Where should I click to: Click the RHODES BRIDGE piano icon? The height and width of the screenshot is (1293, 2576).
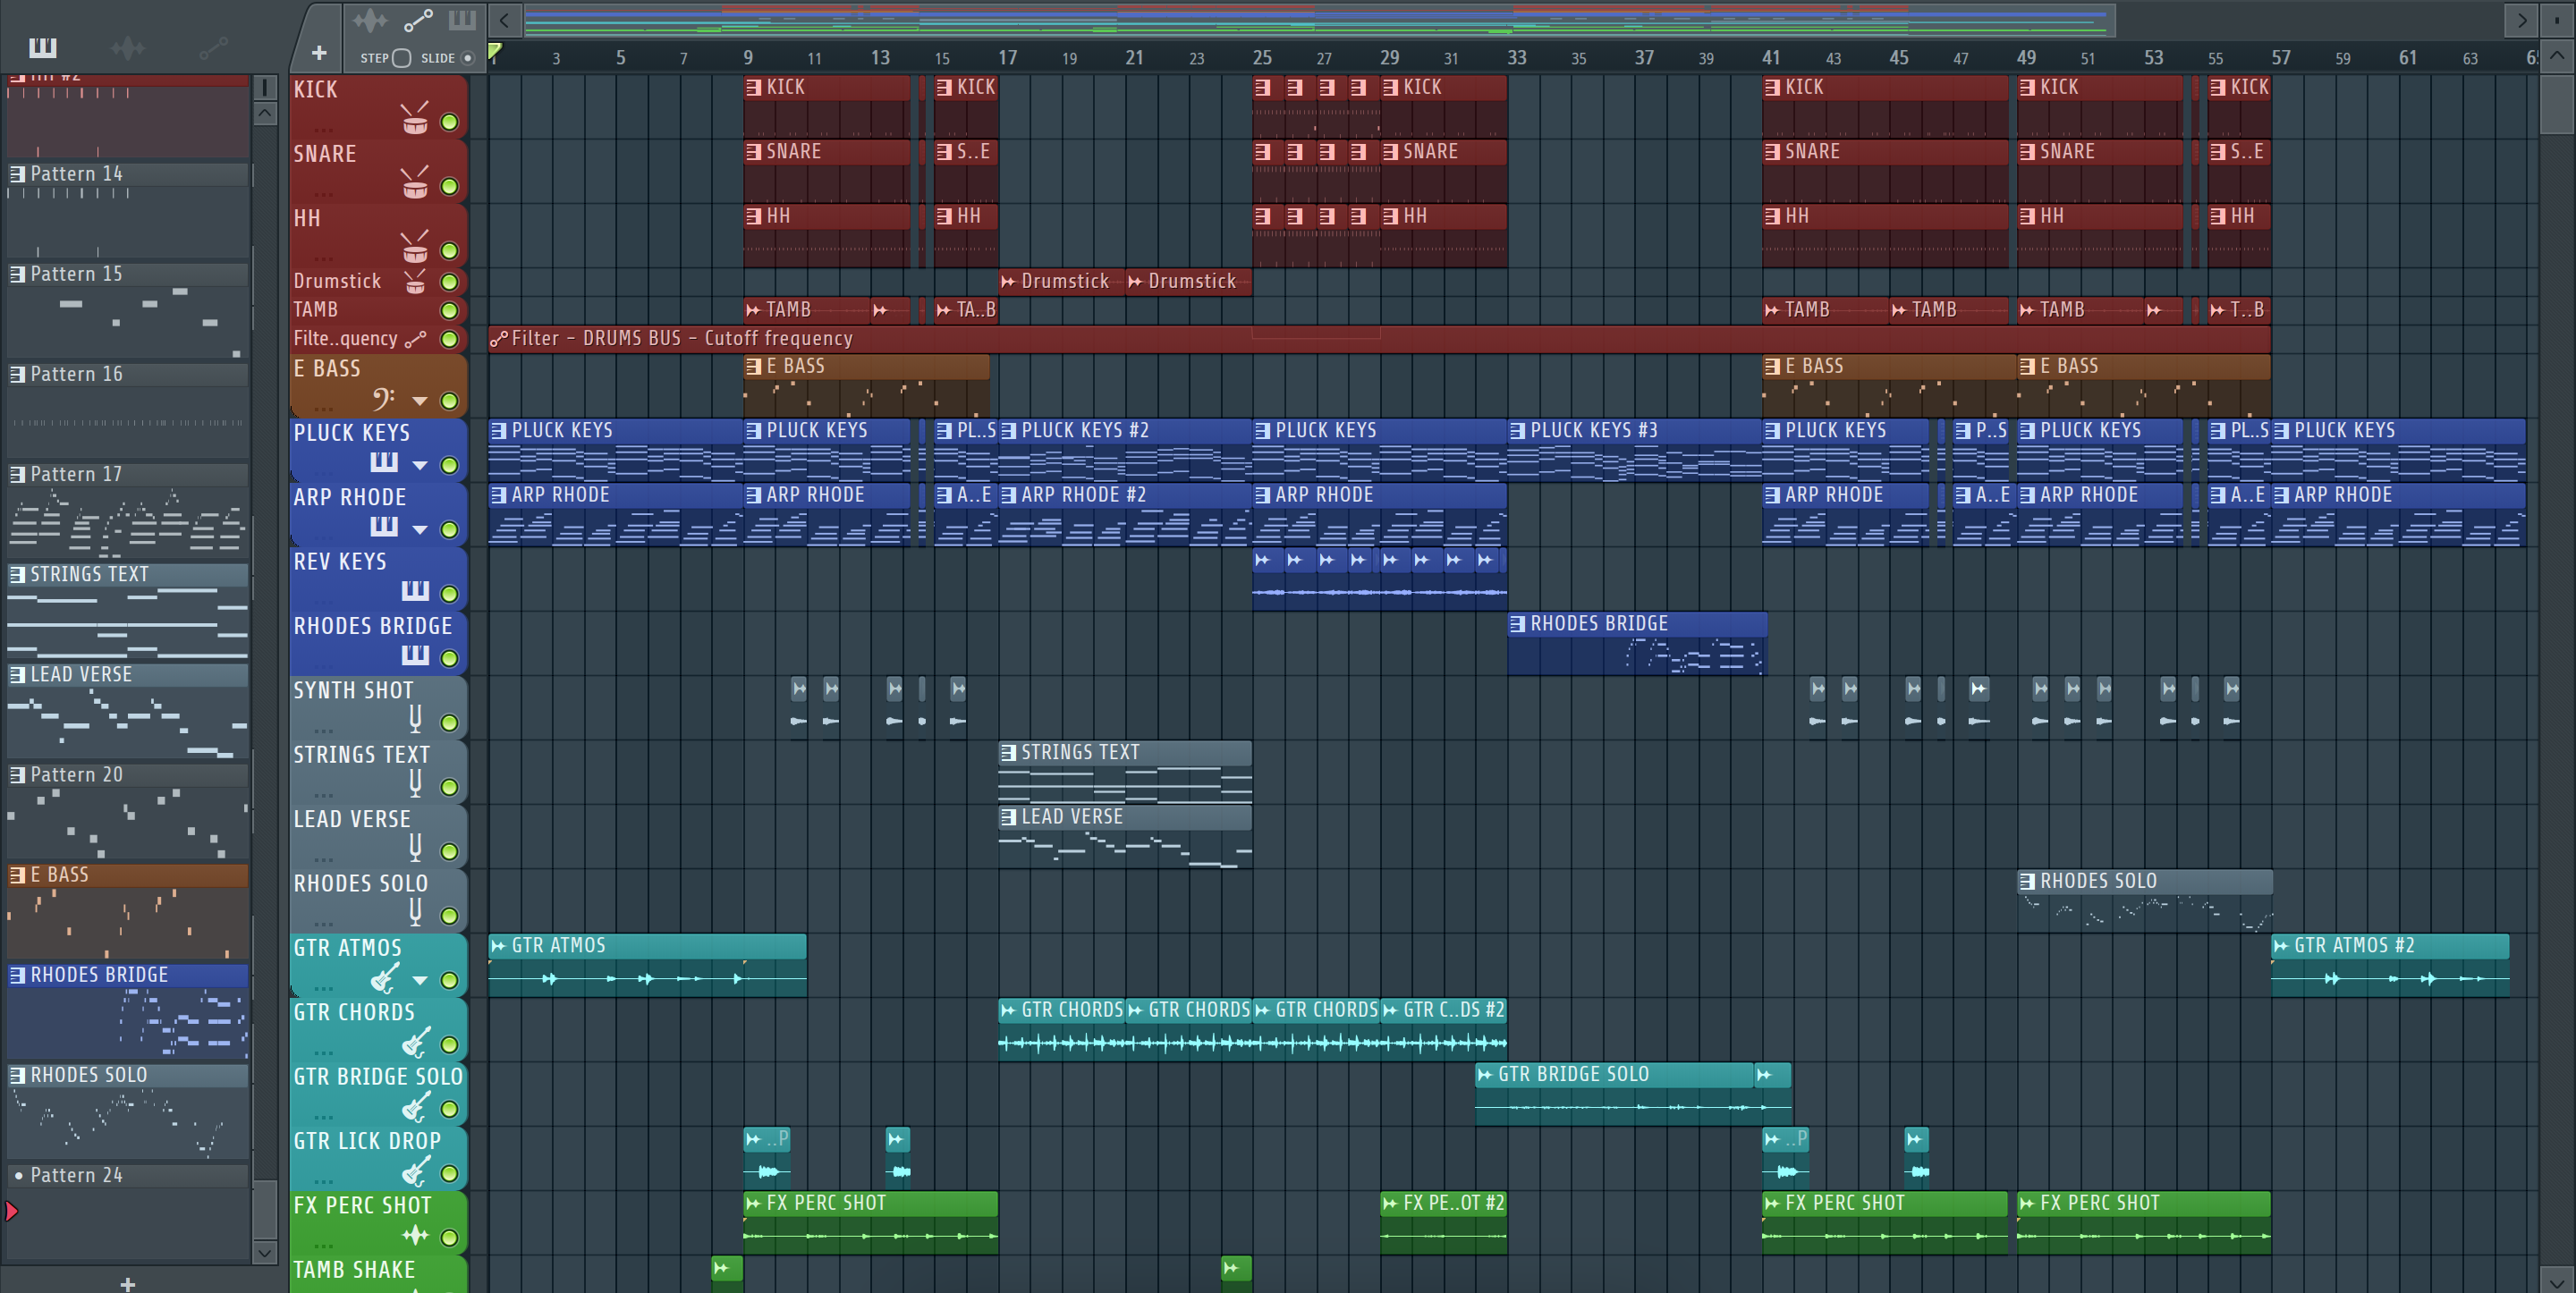tap(415, 655)
